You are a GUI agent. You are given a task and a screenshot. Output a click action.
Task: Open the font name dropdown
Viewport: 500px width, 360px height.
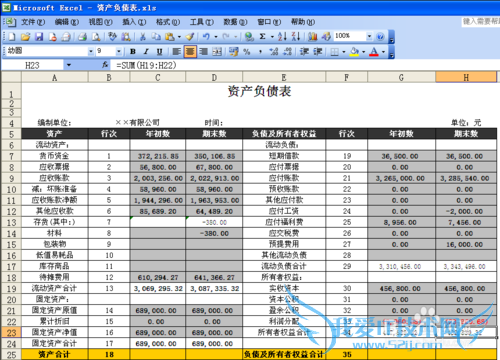pos(91,51)
